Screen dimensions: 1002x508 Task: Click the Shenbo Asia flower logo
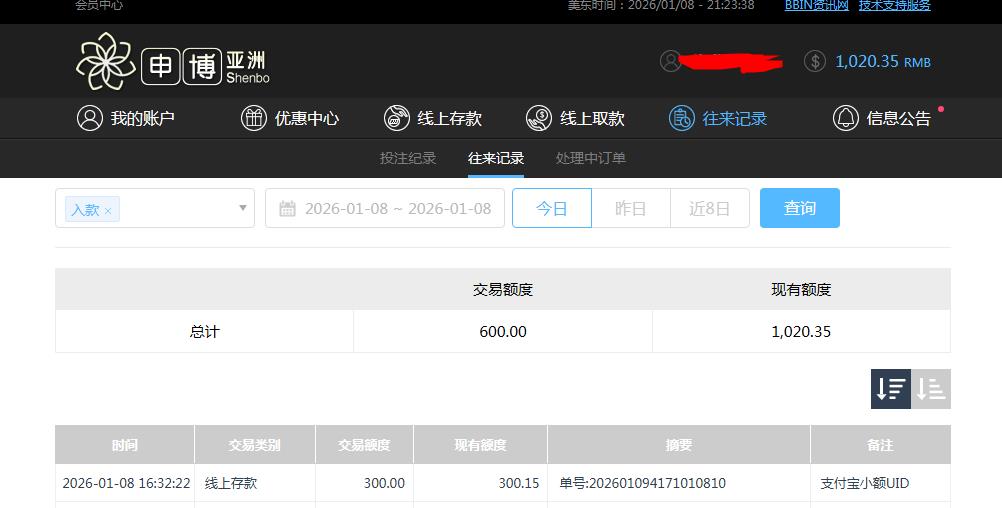pos(105,61)
